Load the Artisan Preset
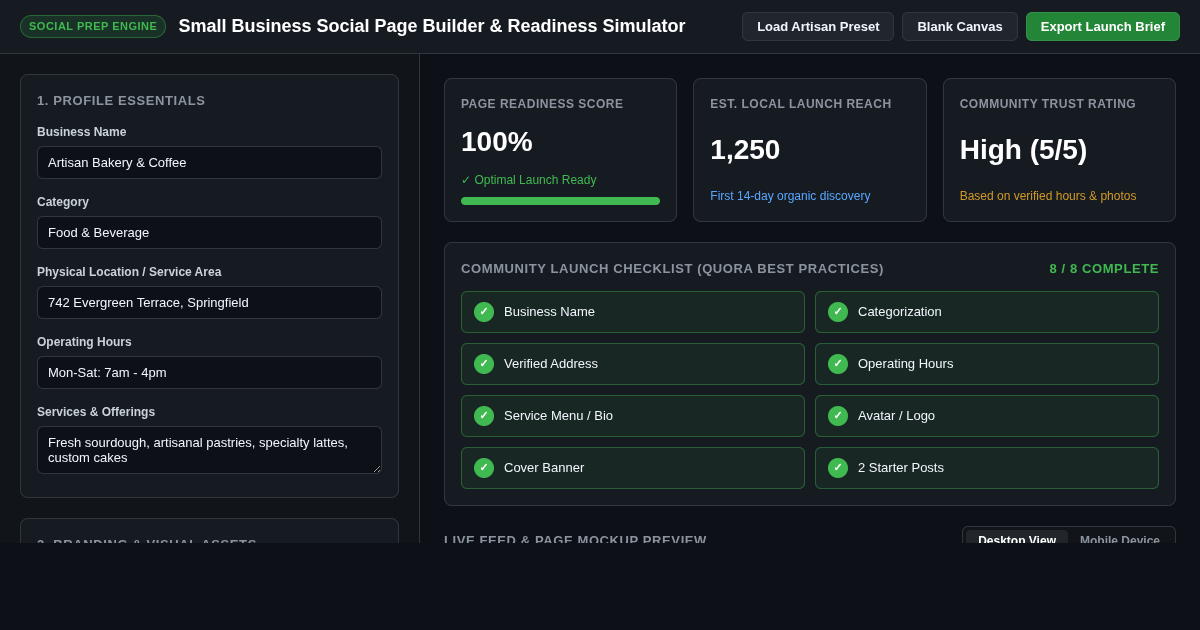This screenshot has width=1200, height=630. tap(818, 26)
